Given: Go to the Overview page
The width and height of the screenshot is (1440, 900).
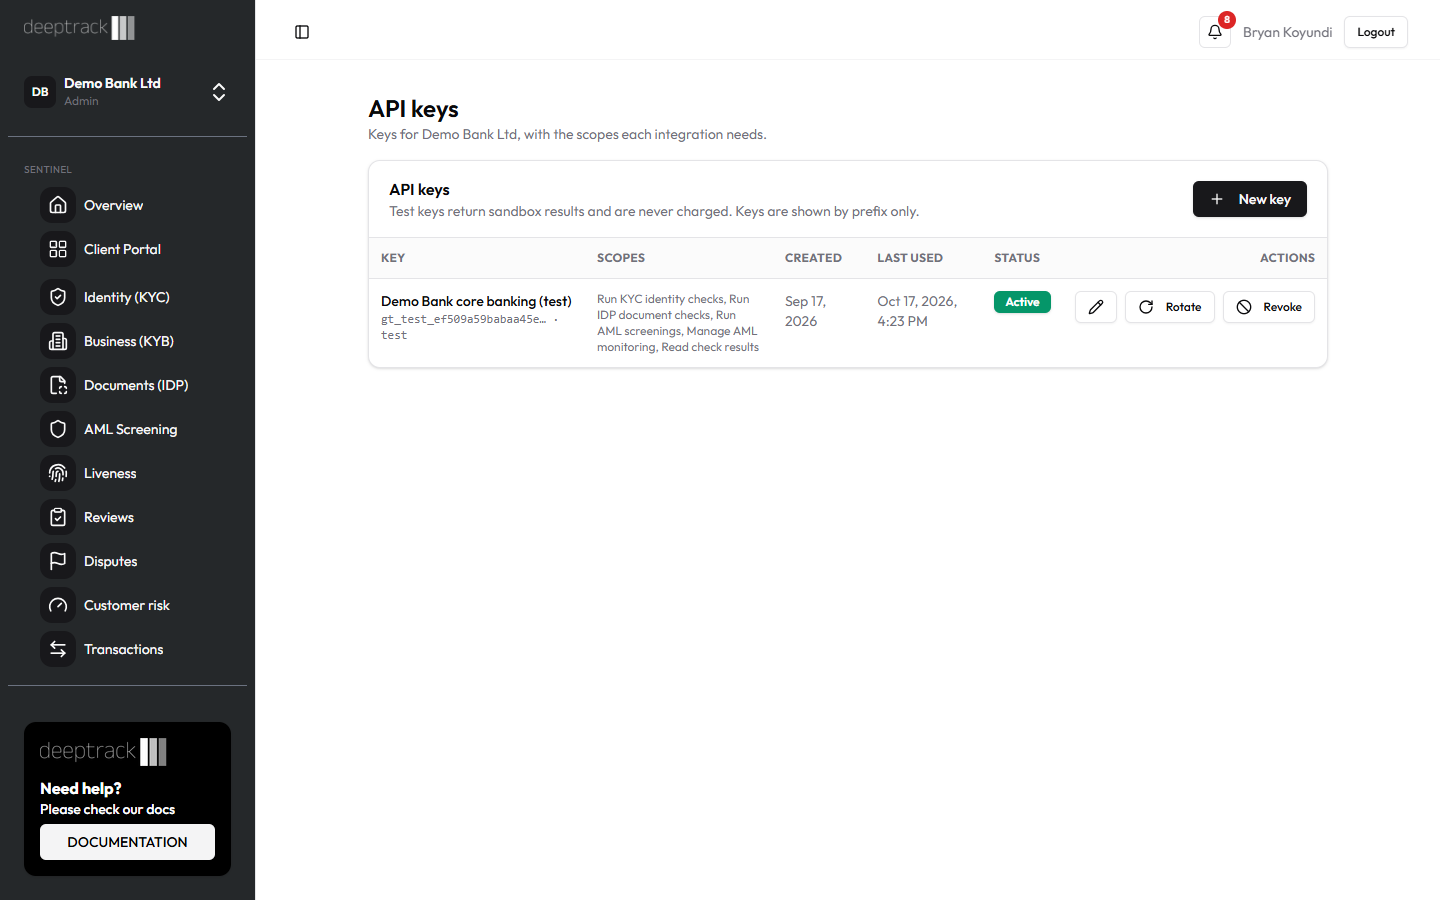Looking at the screenshot, I should (113, 205).
